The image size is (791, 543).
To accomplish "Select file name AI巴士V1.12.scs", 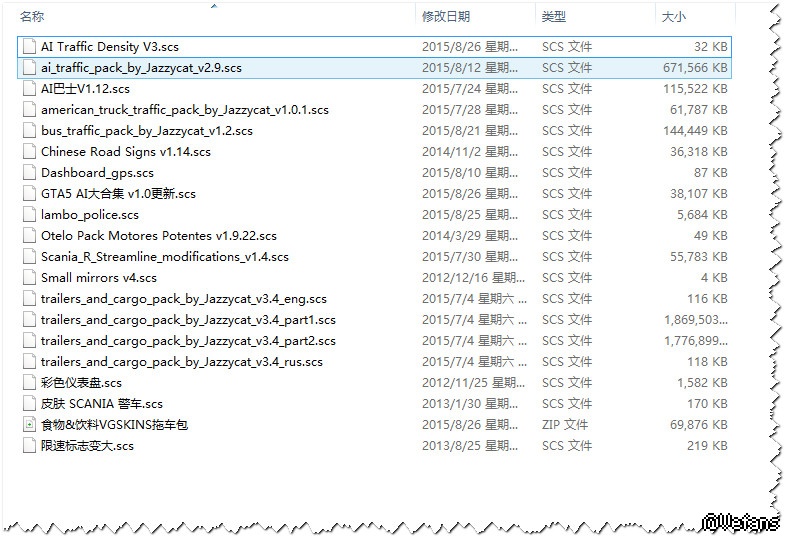I will pyautogui.click(x=85, y=89).
